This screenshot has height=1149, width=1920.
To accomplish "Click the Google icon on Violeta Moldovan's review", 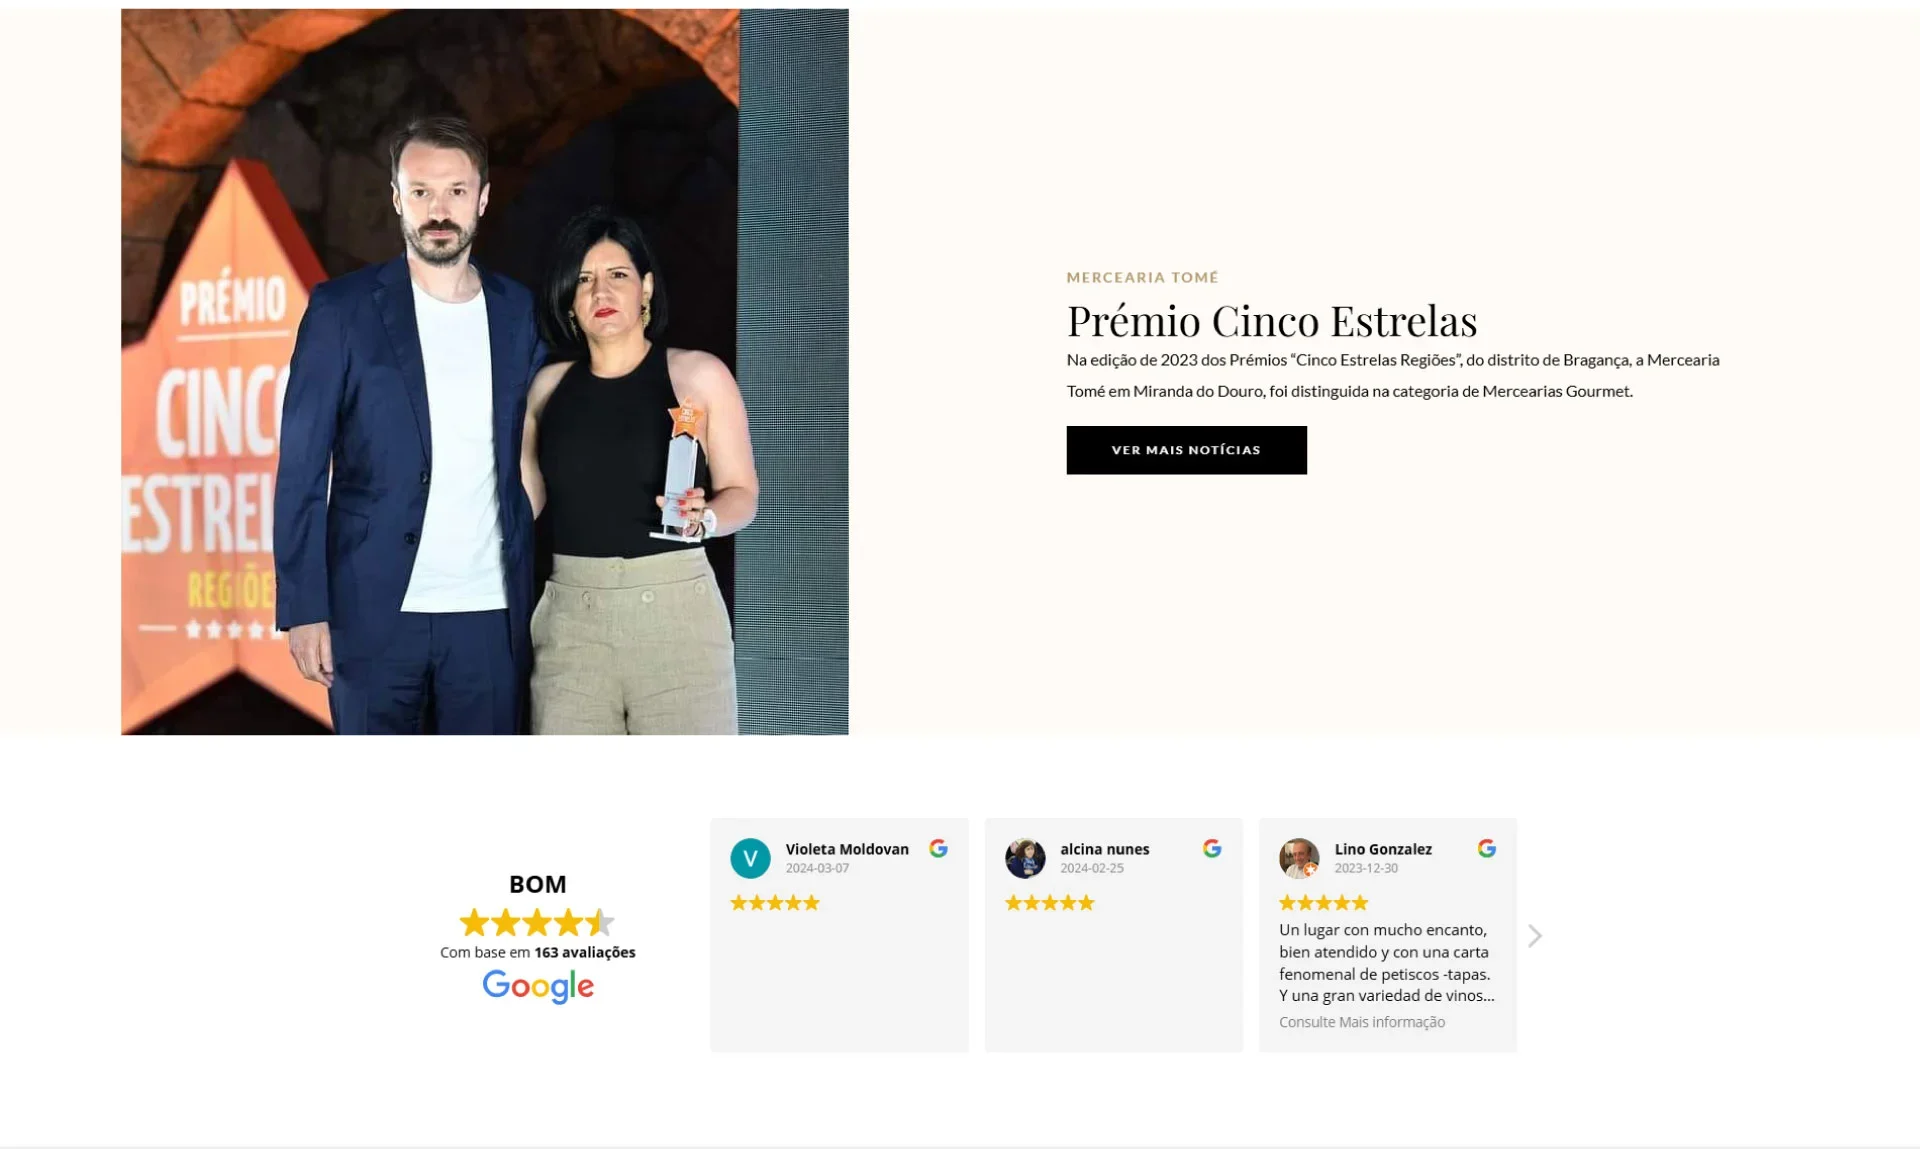I will (x=938, y=848).
